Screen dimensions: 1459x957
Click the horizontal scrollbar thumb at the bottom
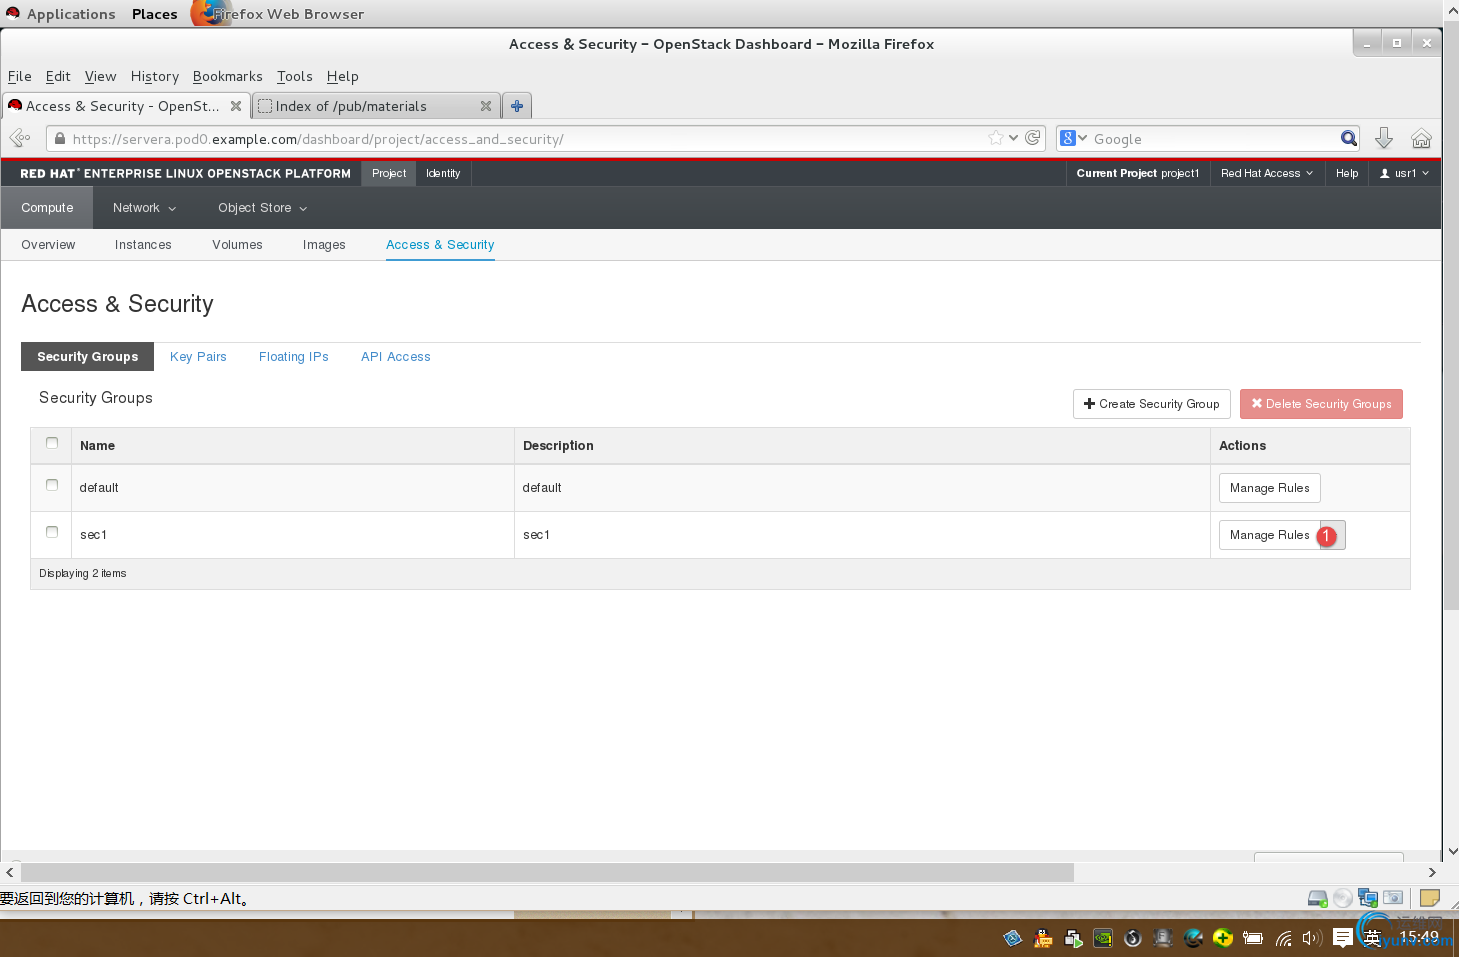(x=548, y=872)
